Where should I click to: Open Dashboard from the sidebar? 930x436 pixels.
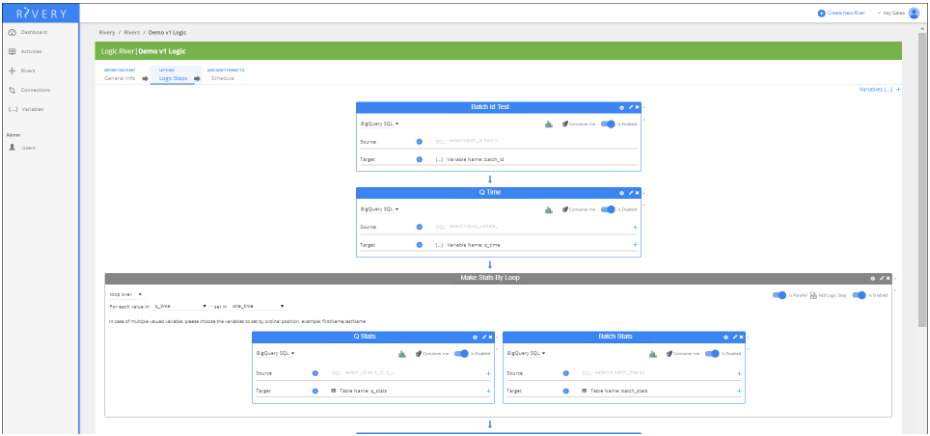point(34,32)
